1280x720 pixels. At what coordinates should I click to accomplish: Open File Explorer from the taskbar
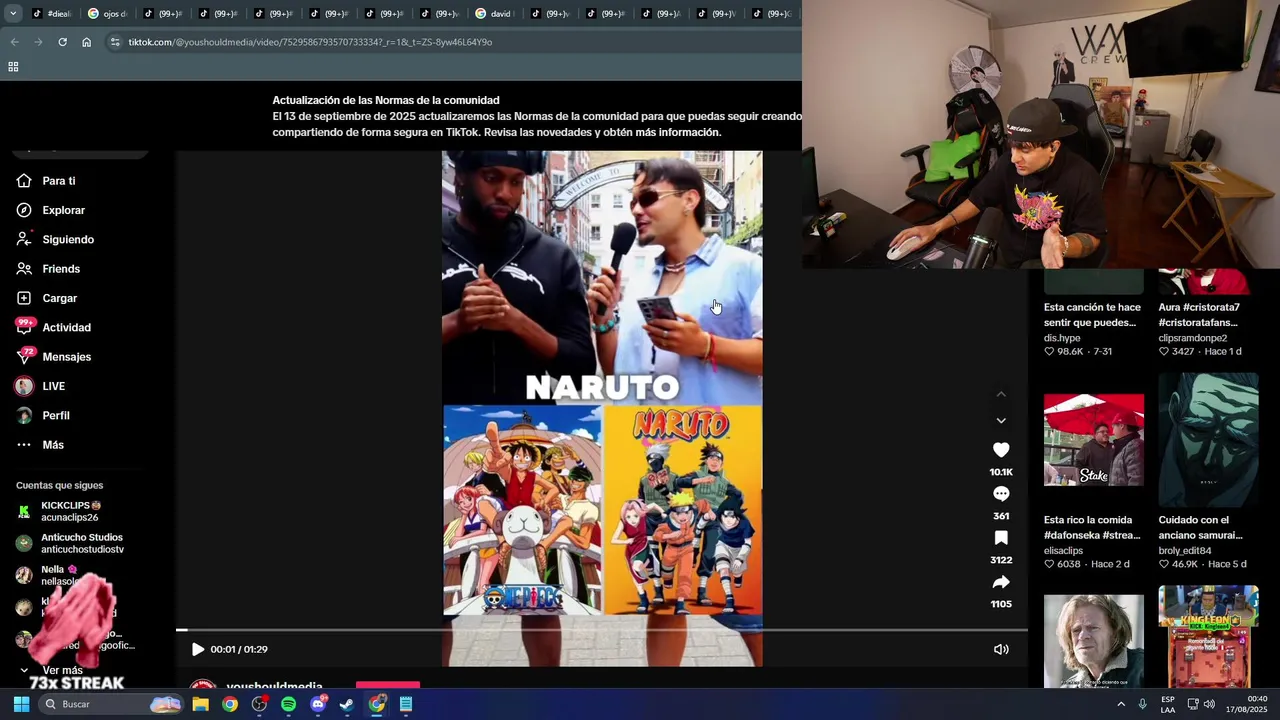tap(201, 704)
